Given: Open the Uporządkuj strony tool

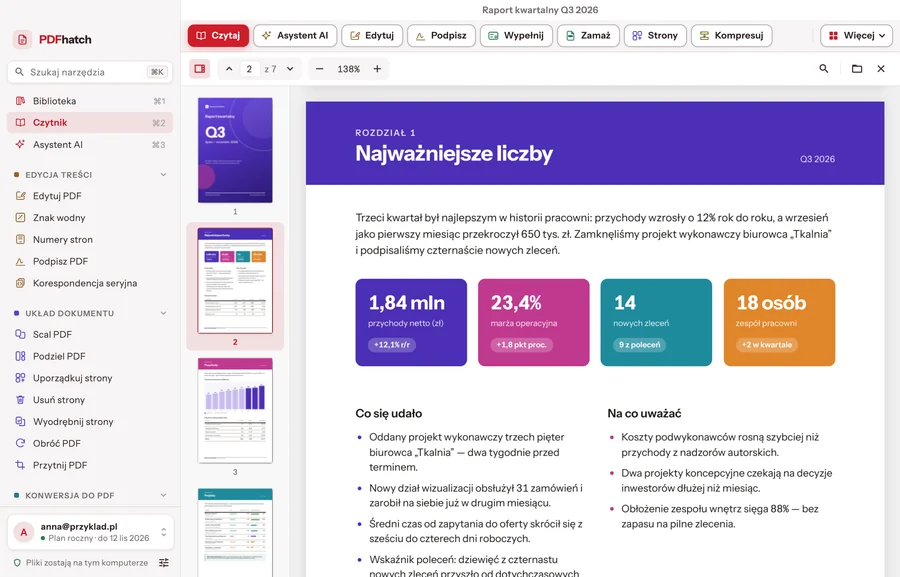Looking at the screenshot, I should click(90, 378).
